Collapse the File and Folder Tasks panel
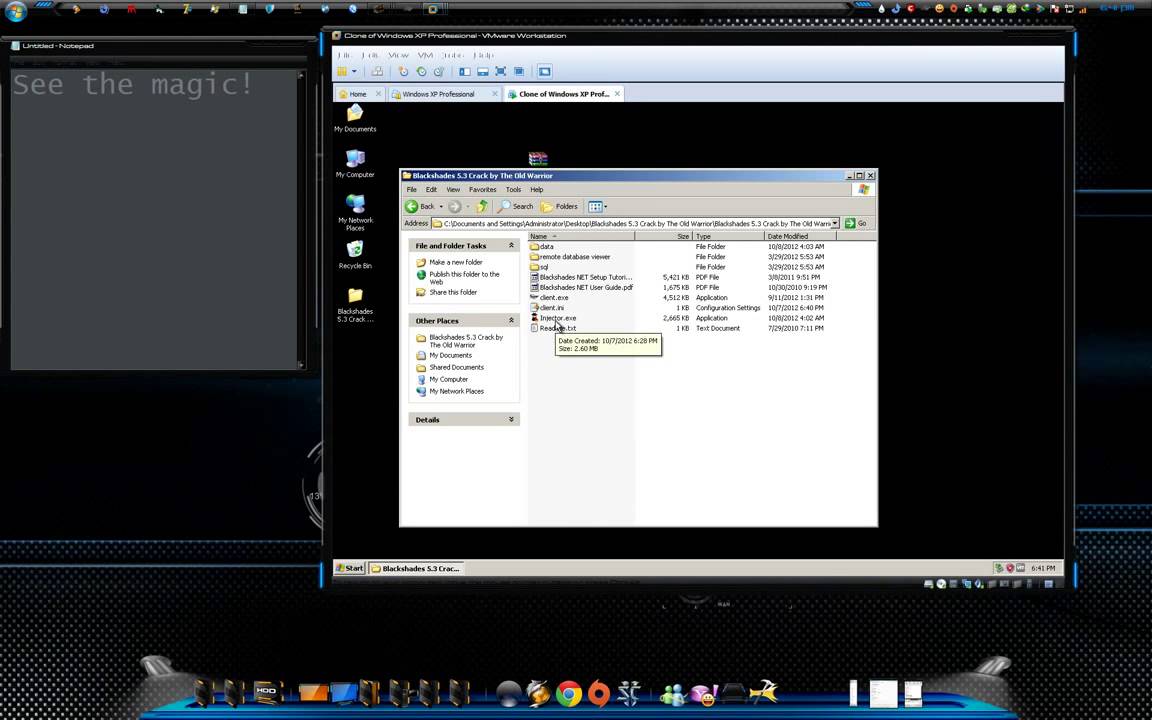Image resolution: width=1152 pixels, height=720 pixels. coord(511,245)
